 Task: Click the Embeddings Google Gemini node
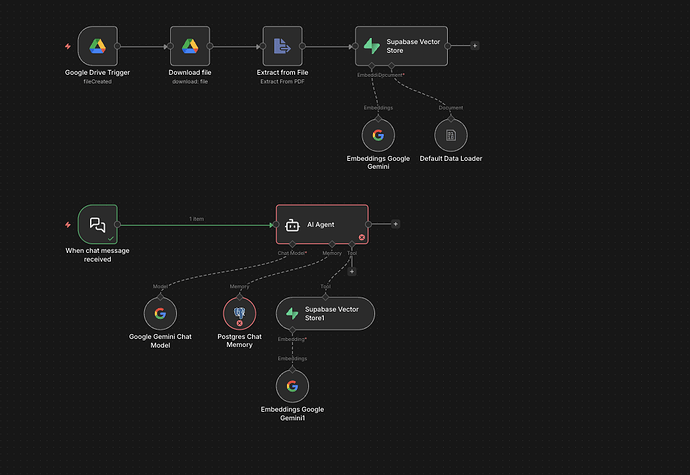pyautogui.click(x=378, y=135)
